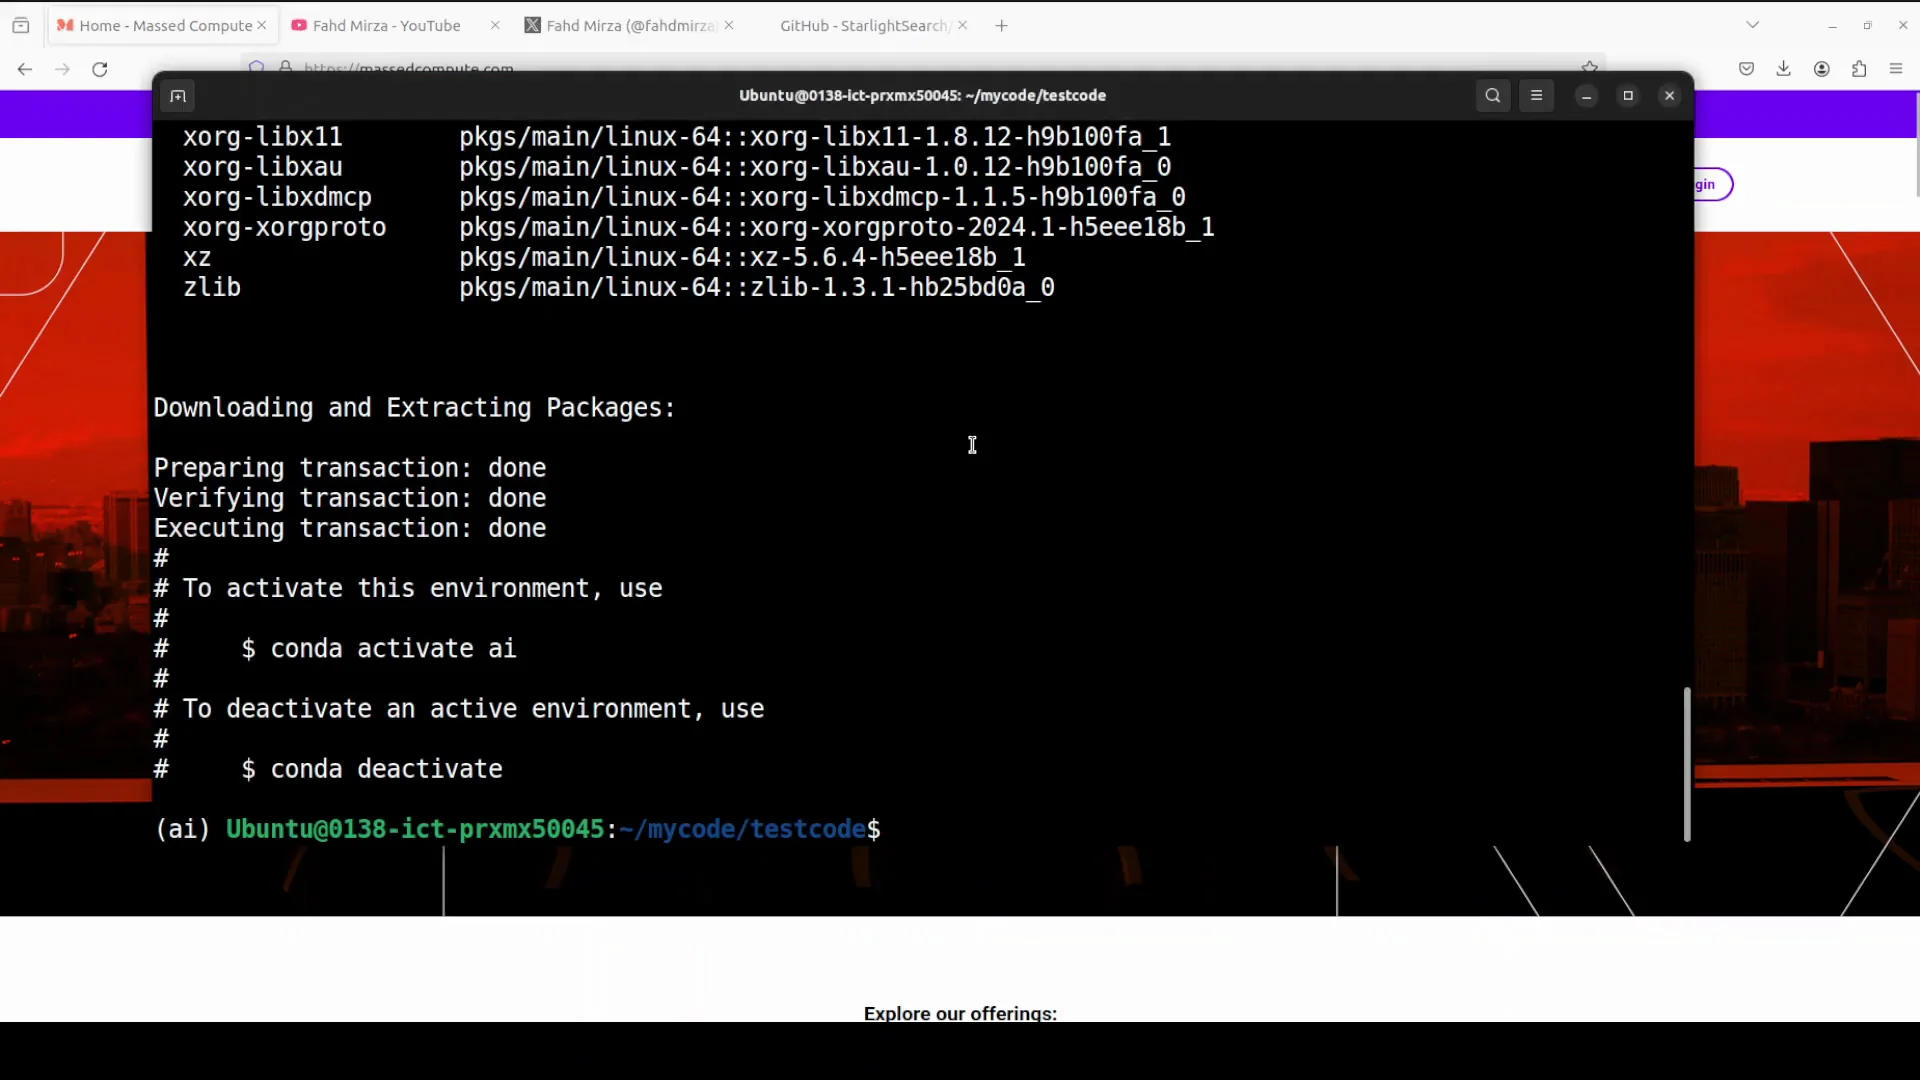Viewport: 1920px width, 1080px height.
Task: Reload the browser page
Action: pyautogui.click(x=100, y=69)
